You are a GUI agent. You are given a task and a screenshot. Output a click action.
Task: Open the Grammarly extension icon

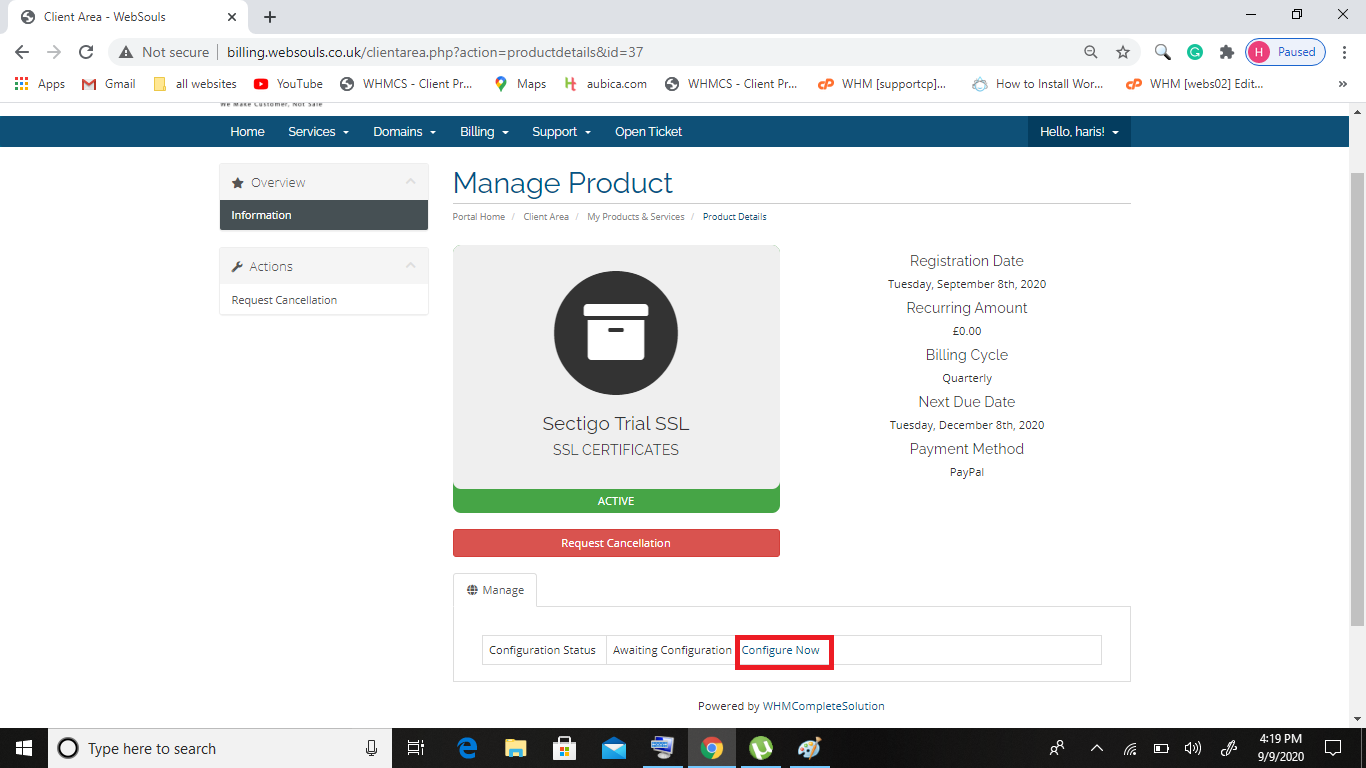[x=1194, y=52]
